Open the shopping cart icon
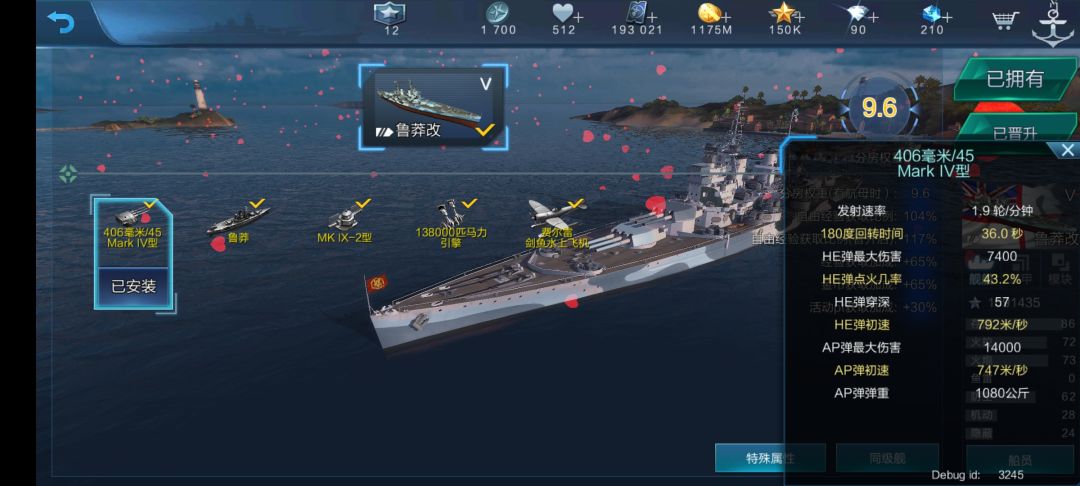The height and width of the screenshot is (486, 1080). pos(1006,20)
